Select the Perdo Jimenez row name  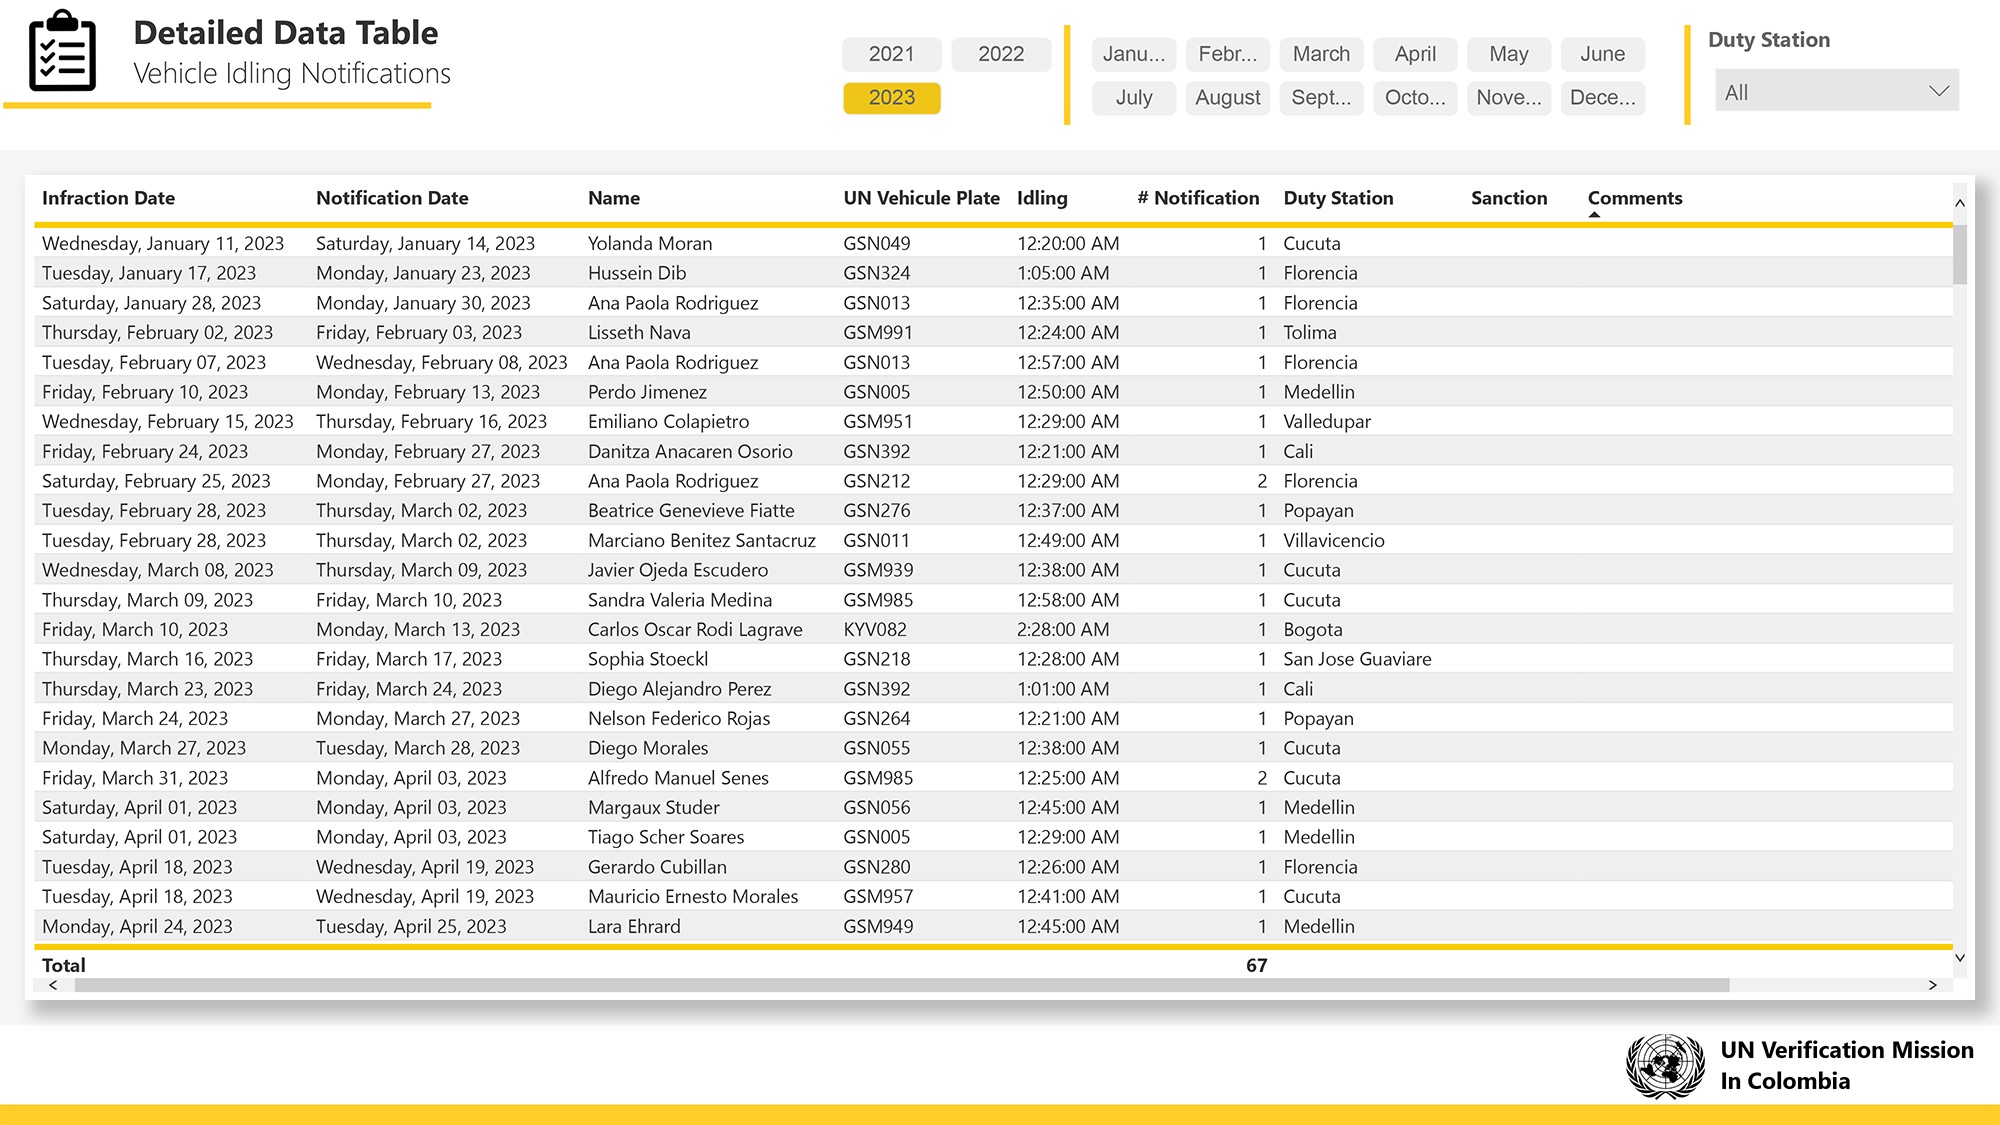pyautogui.click(x=647, y=392)
